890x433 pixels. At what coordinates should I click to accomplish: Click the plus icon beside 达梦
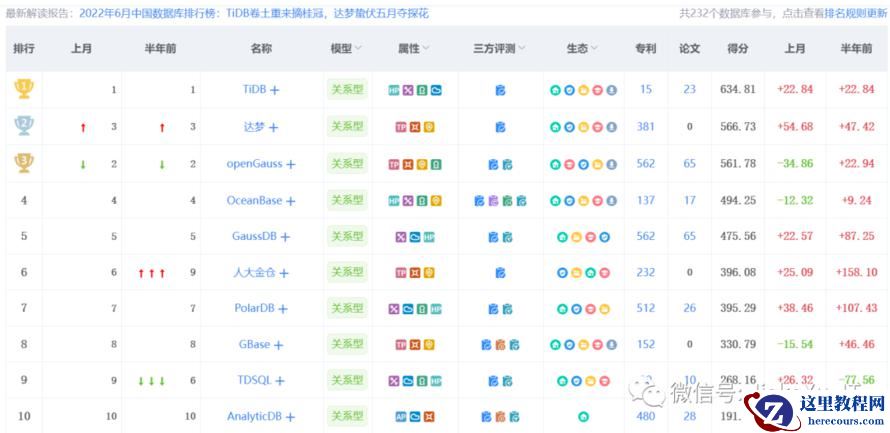[274, 128]
